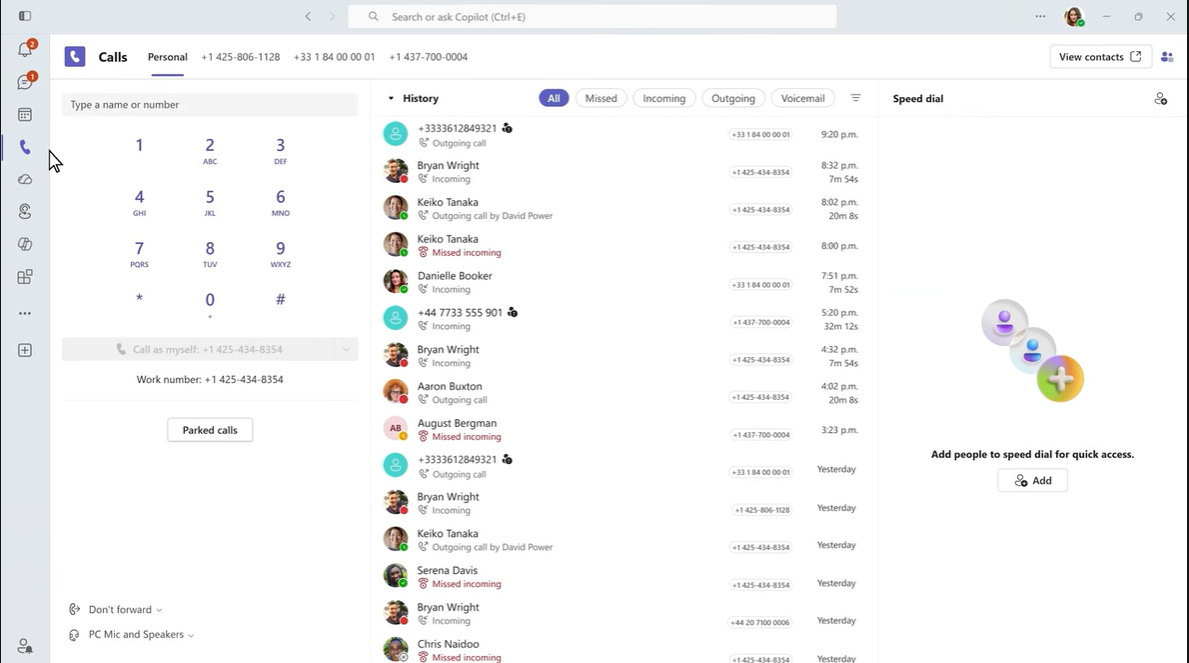Open the Call as myself number dropdown arrow
Image resolution: width=1189 pixels, height=663 pixels.
click(346, 350)
